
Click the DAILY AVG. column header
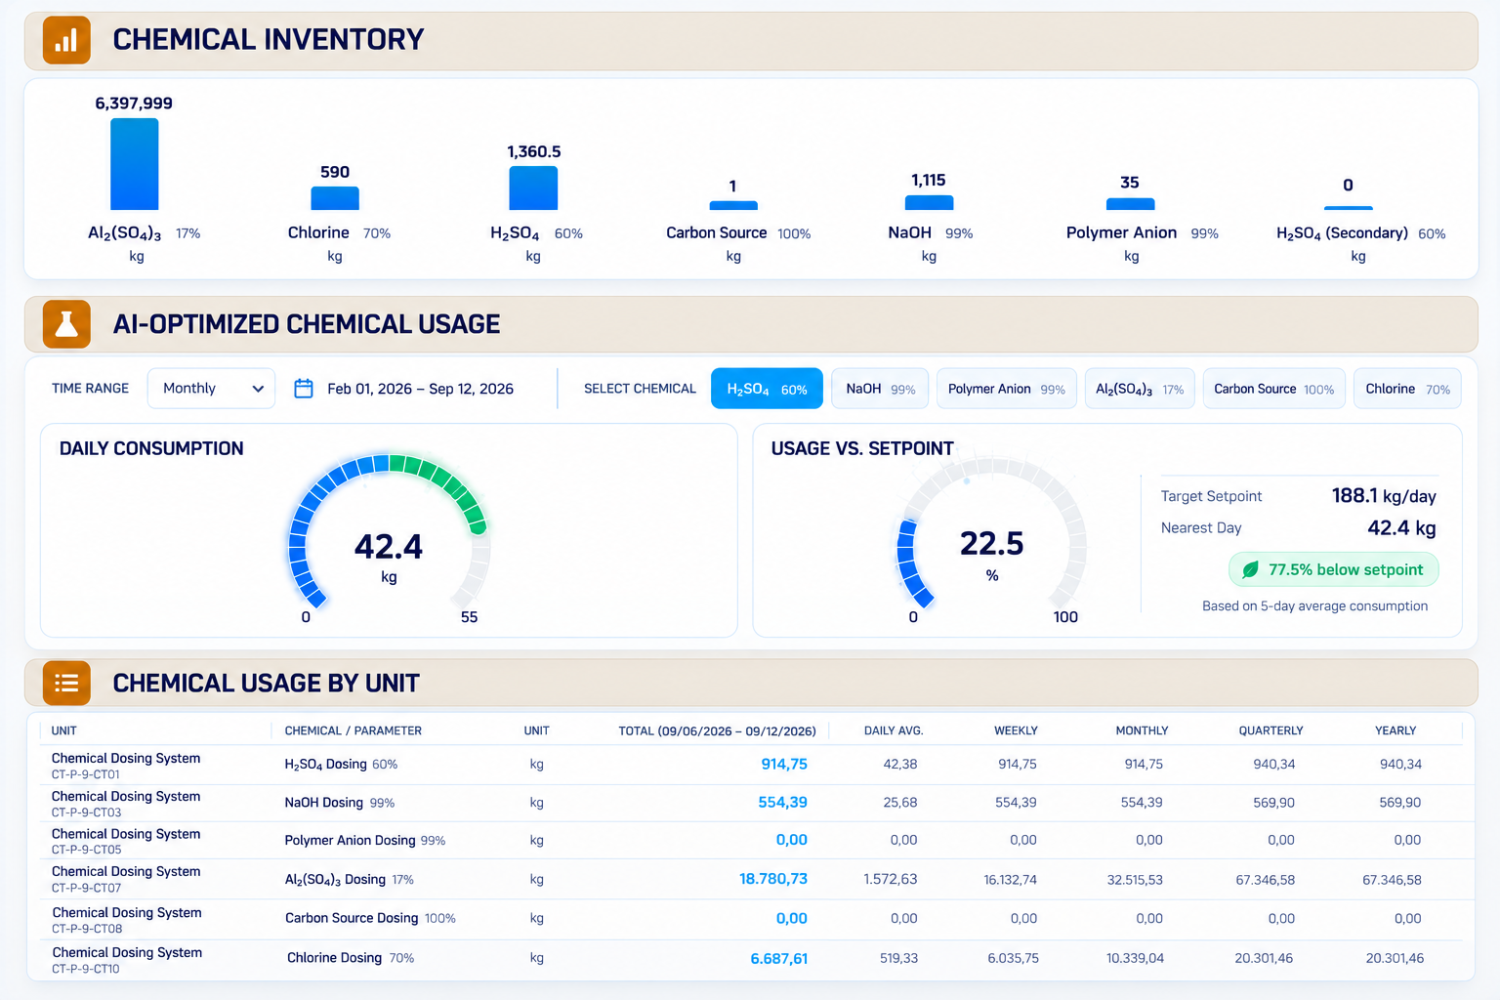click(x=894, y=731)
